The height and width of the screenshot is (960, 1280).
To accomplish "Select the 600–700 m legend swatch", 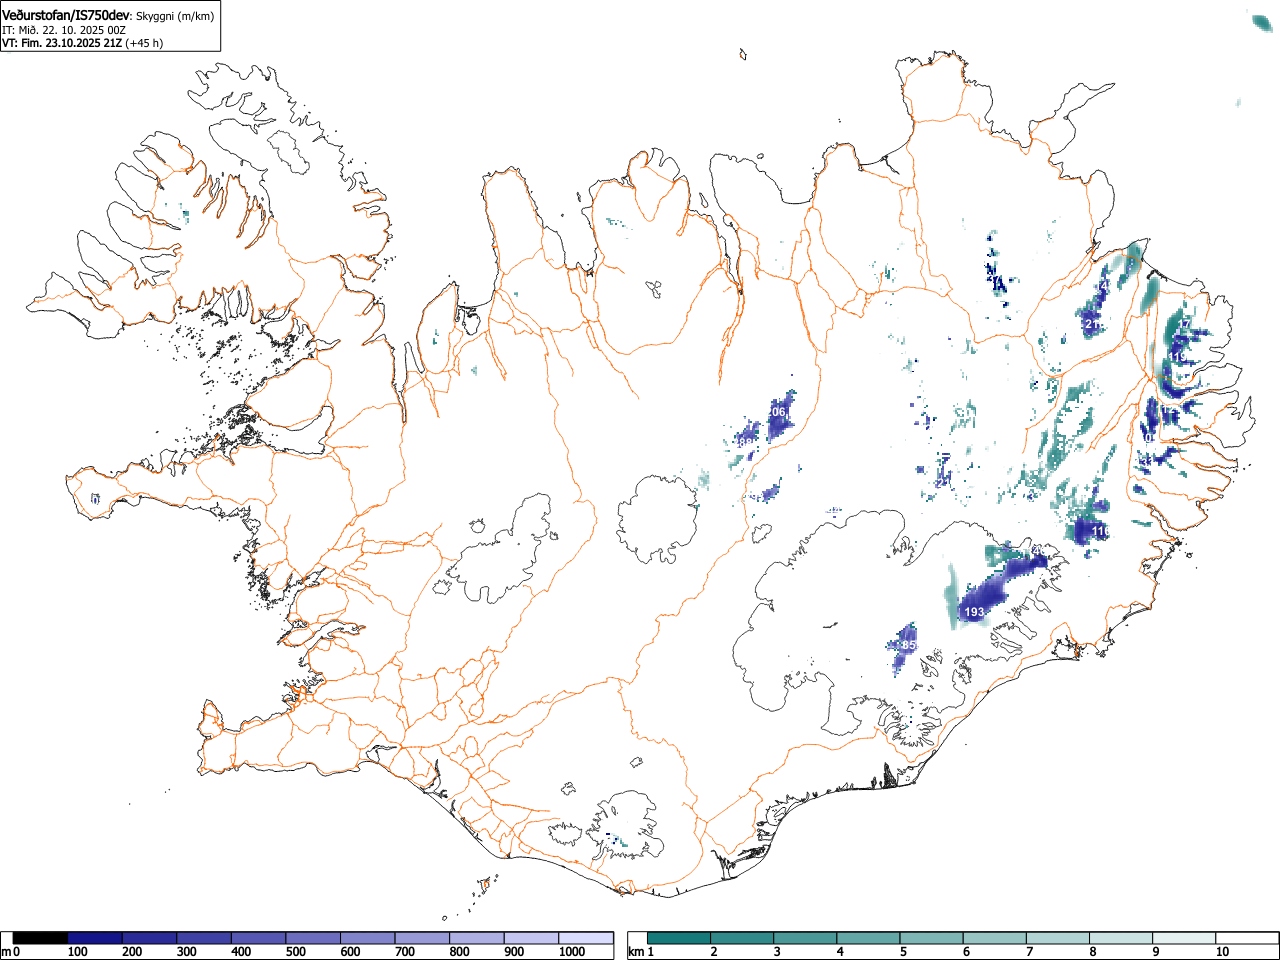I will pyautogui.click(x=368, y=938).
